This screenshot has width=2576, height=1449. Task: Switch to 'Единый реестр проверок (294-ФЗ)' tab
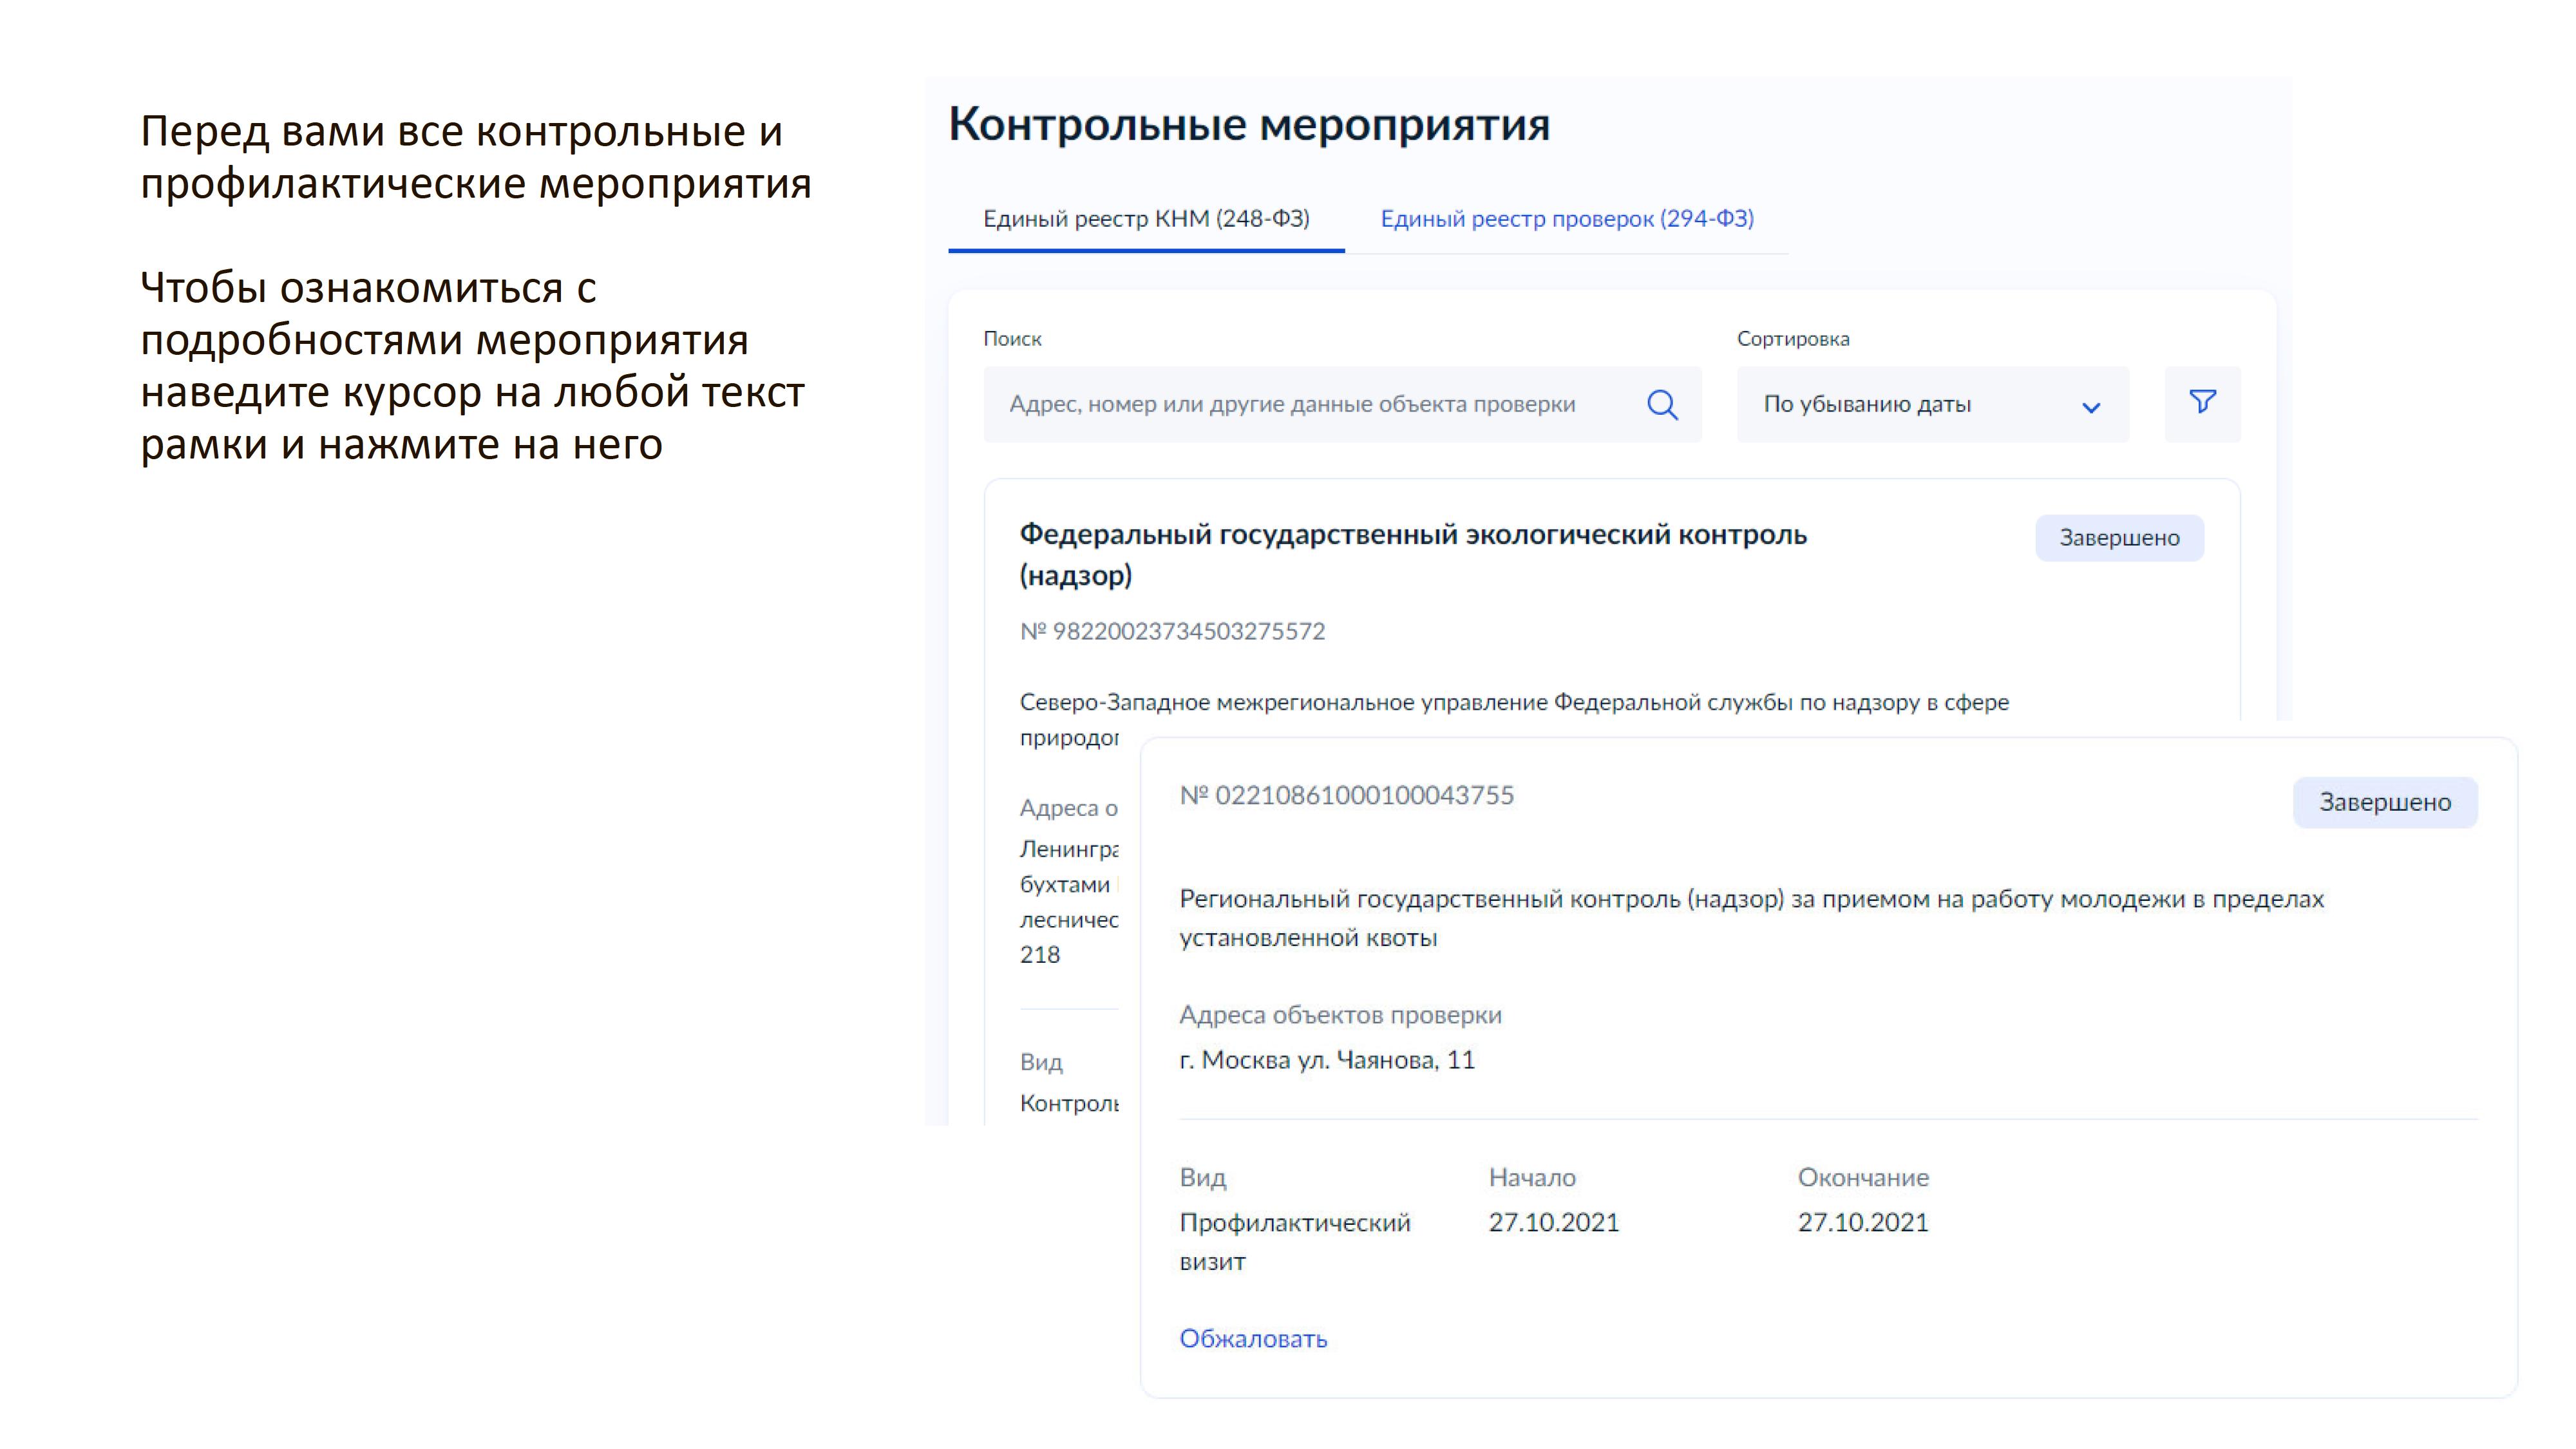(x=1567, y=218)
